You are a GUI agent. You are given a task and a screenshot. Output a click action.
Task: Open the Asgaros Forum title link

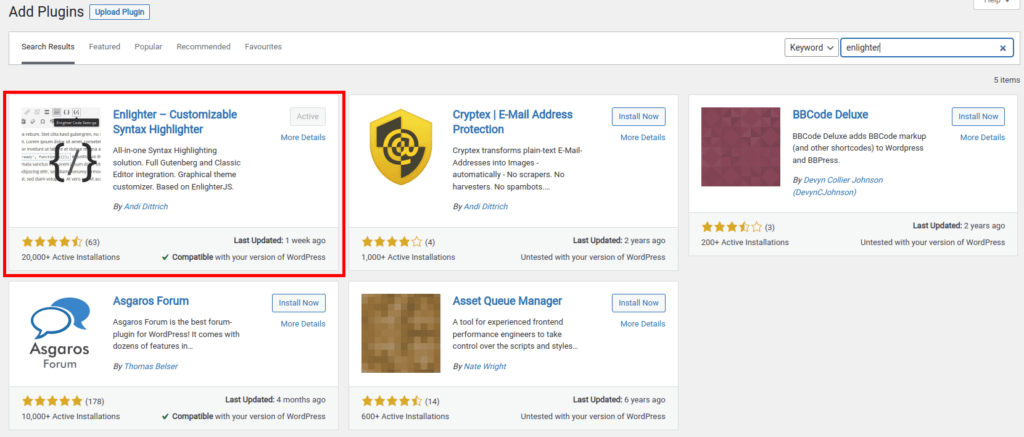point(151,301)
